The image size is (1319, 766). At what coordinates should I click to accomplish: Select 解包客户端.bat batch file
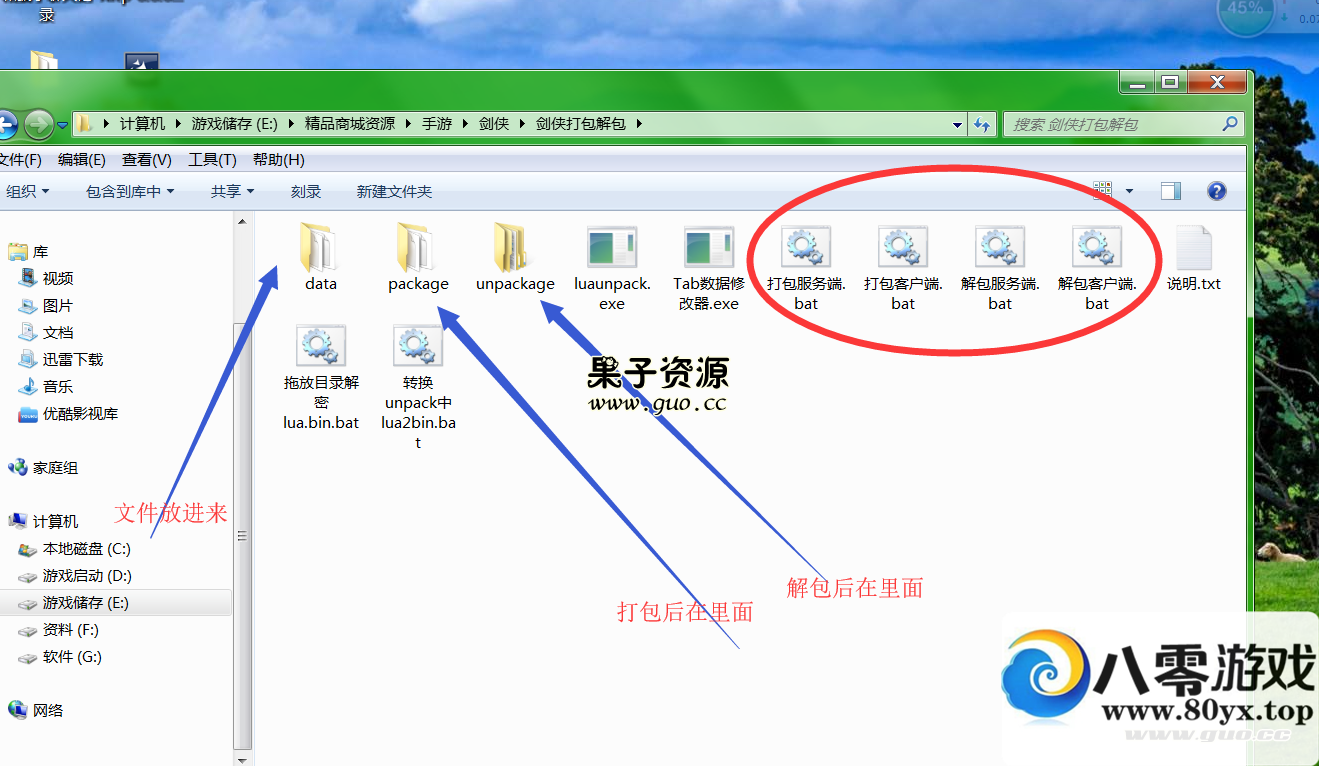pyautogui.click(x=1097, y=250)
